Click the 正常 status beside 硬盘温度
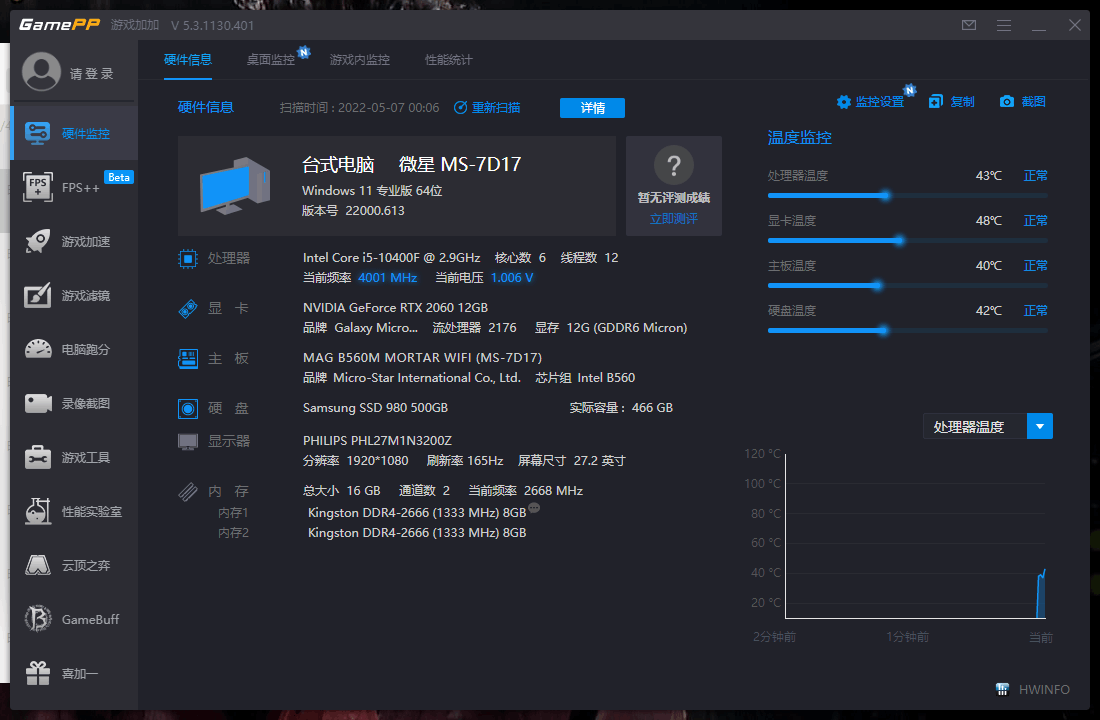1100x720 pixels. [x=1035, y=310]
